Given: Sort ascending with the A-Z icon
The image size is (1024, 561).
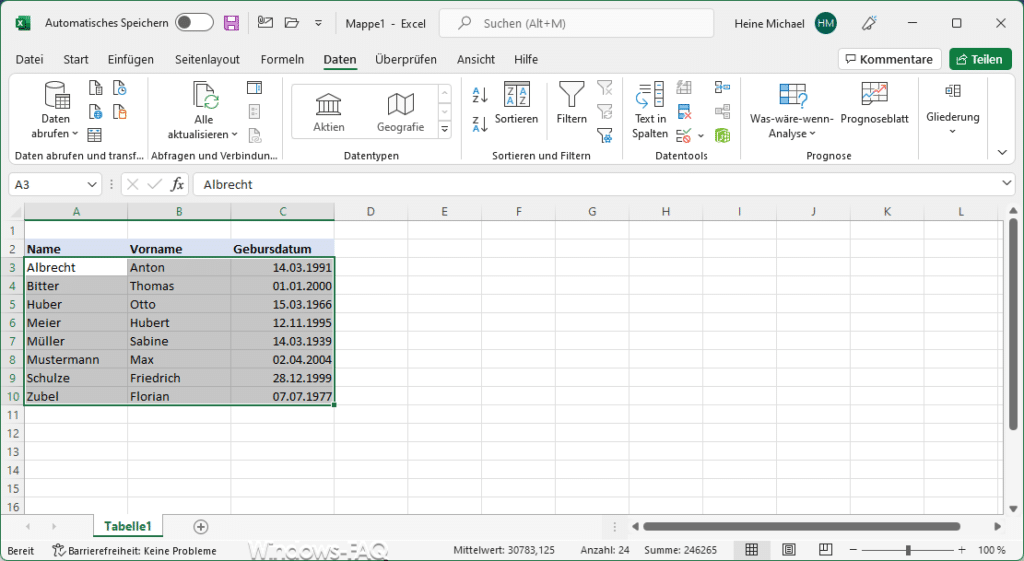Looking at the screenshot, I should (480, 95).
